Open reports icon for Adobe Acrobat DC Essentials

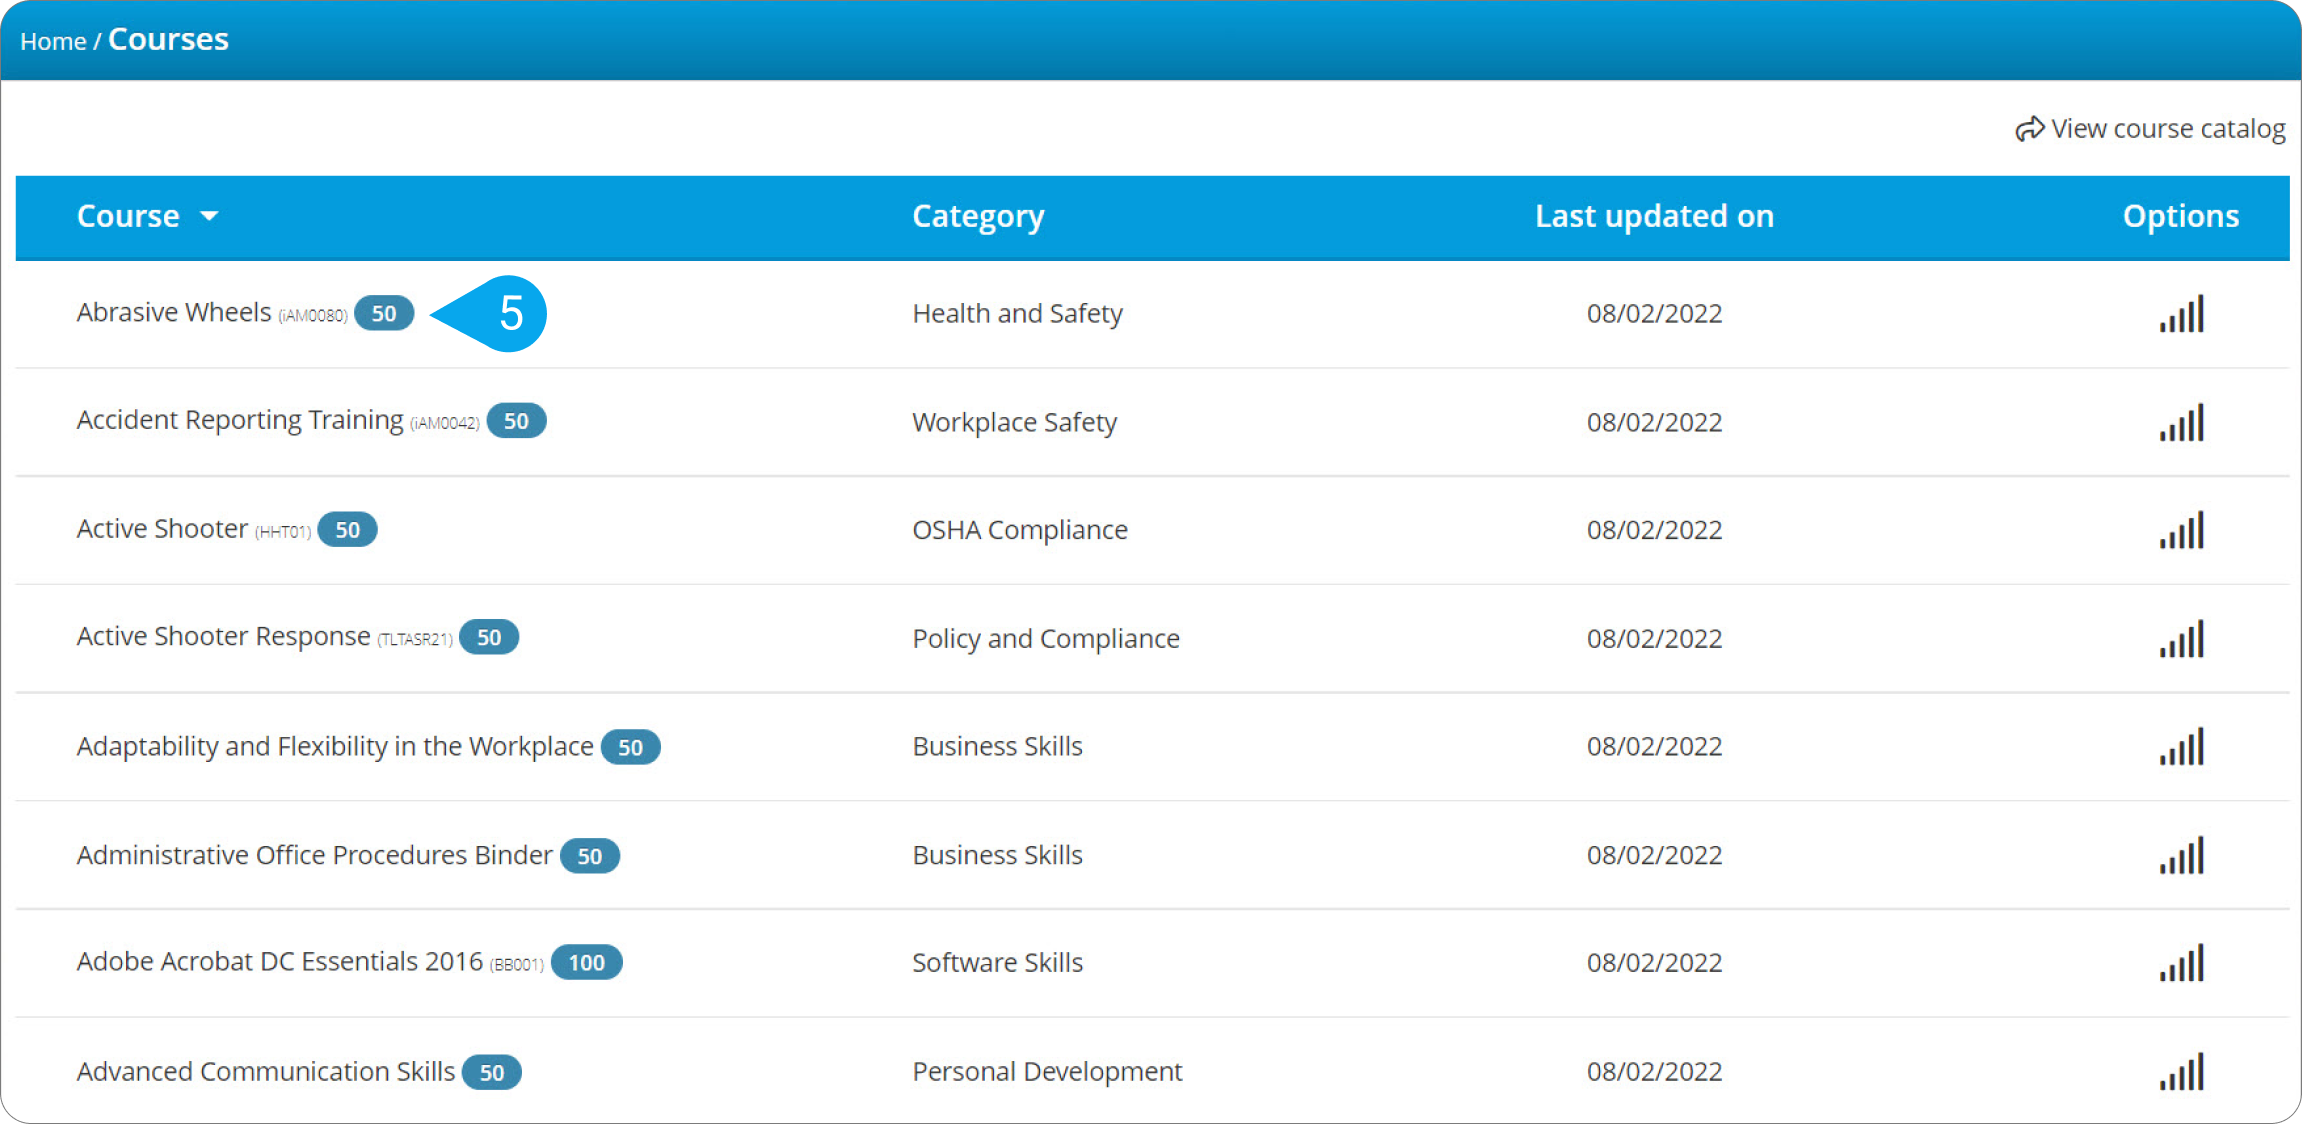tap(2181, 963)
